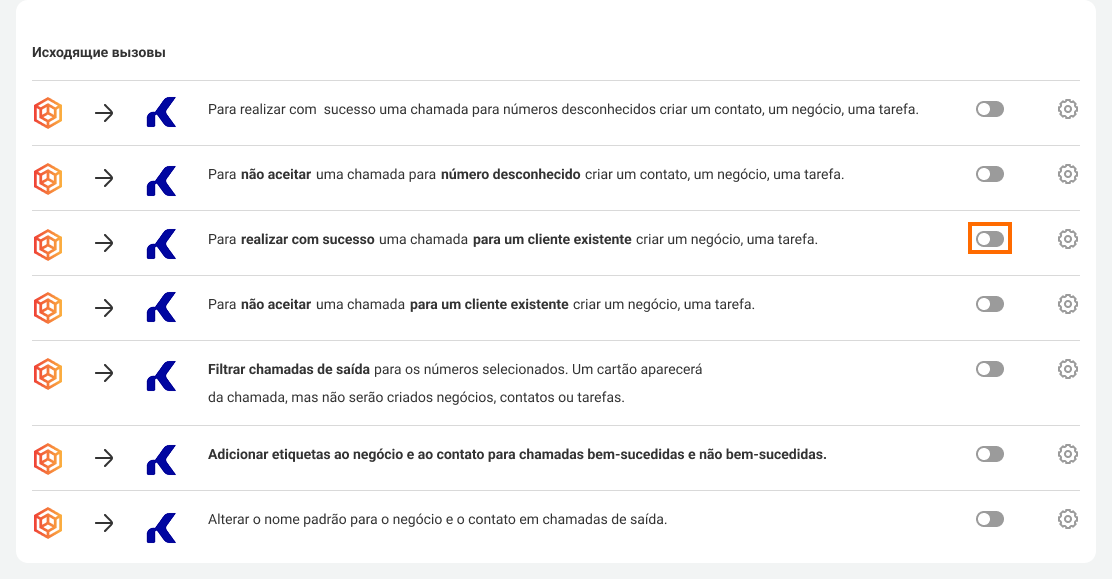Viewport: 1112px width, 579px height.
Task: Open gear settings for 'Adicionar etiquetas' rule
Action: (x=1067, y=454)
